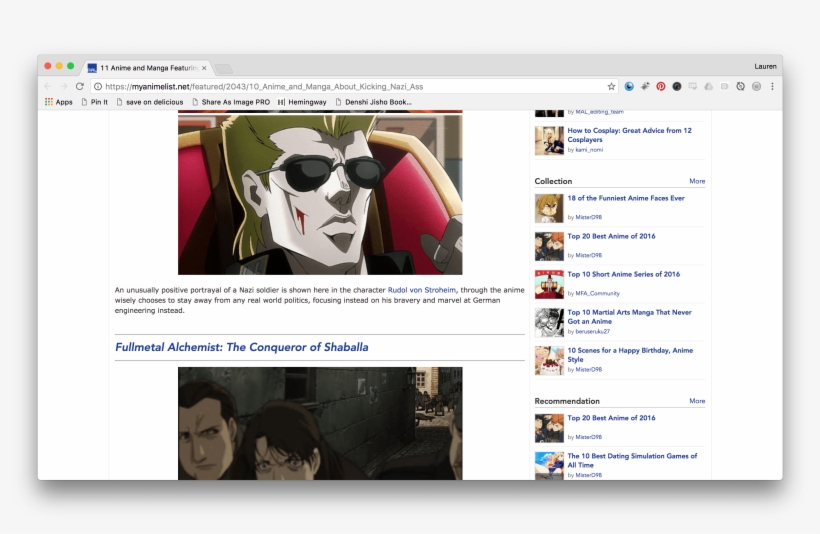The image size is (820, 534).
Task: Open the Rudol von Stroheim character link
Action: (x=422, y=290)
